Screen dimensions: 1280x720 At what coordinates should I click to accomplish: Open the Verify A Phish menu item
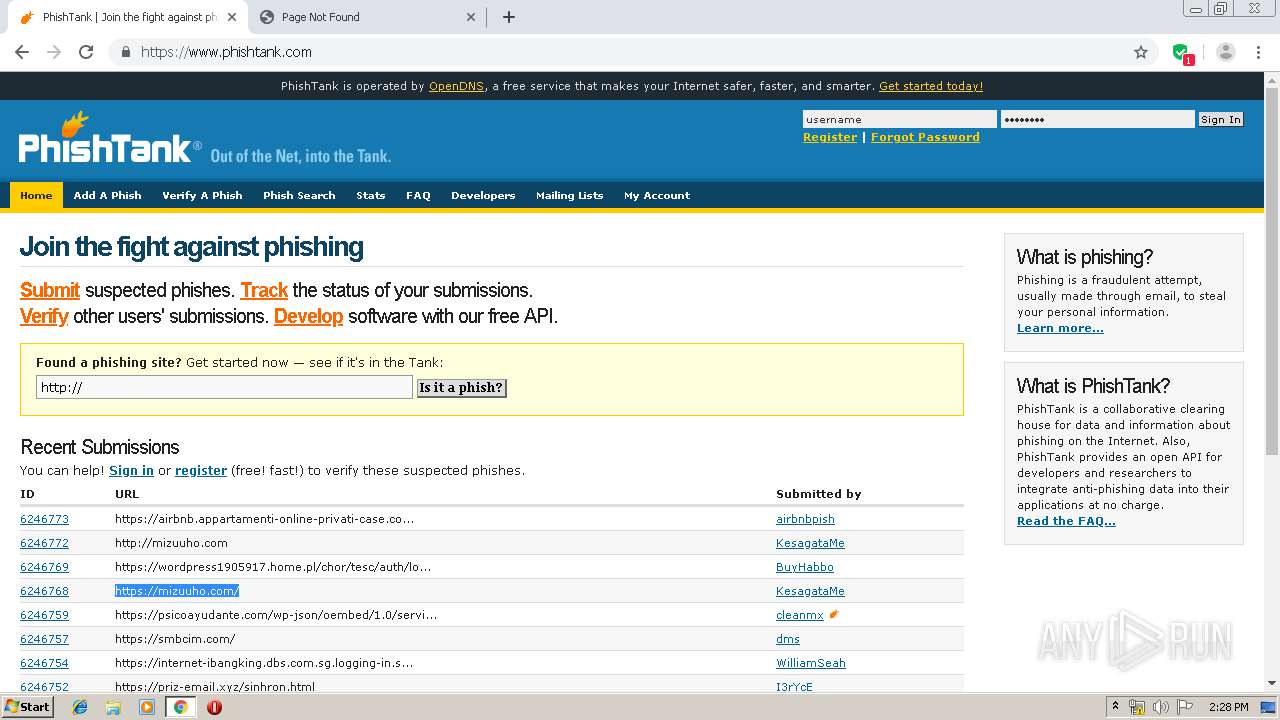[x=202, y=195]
